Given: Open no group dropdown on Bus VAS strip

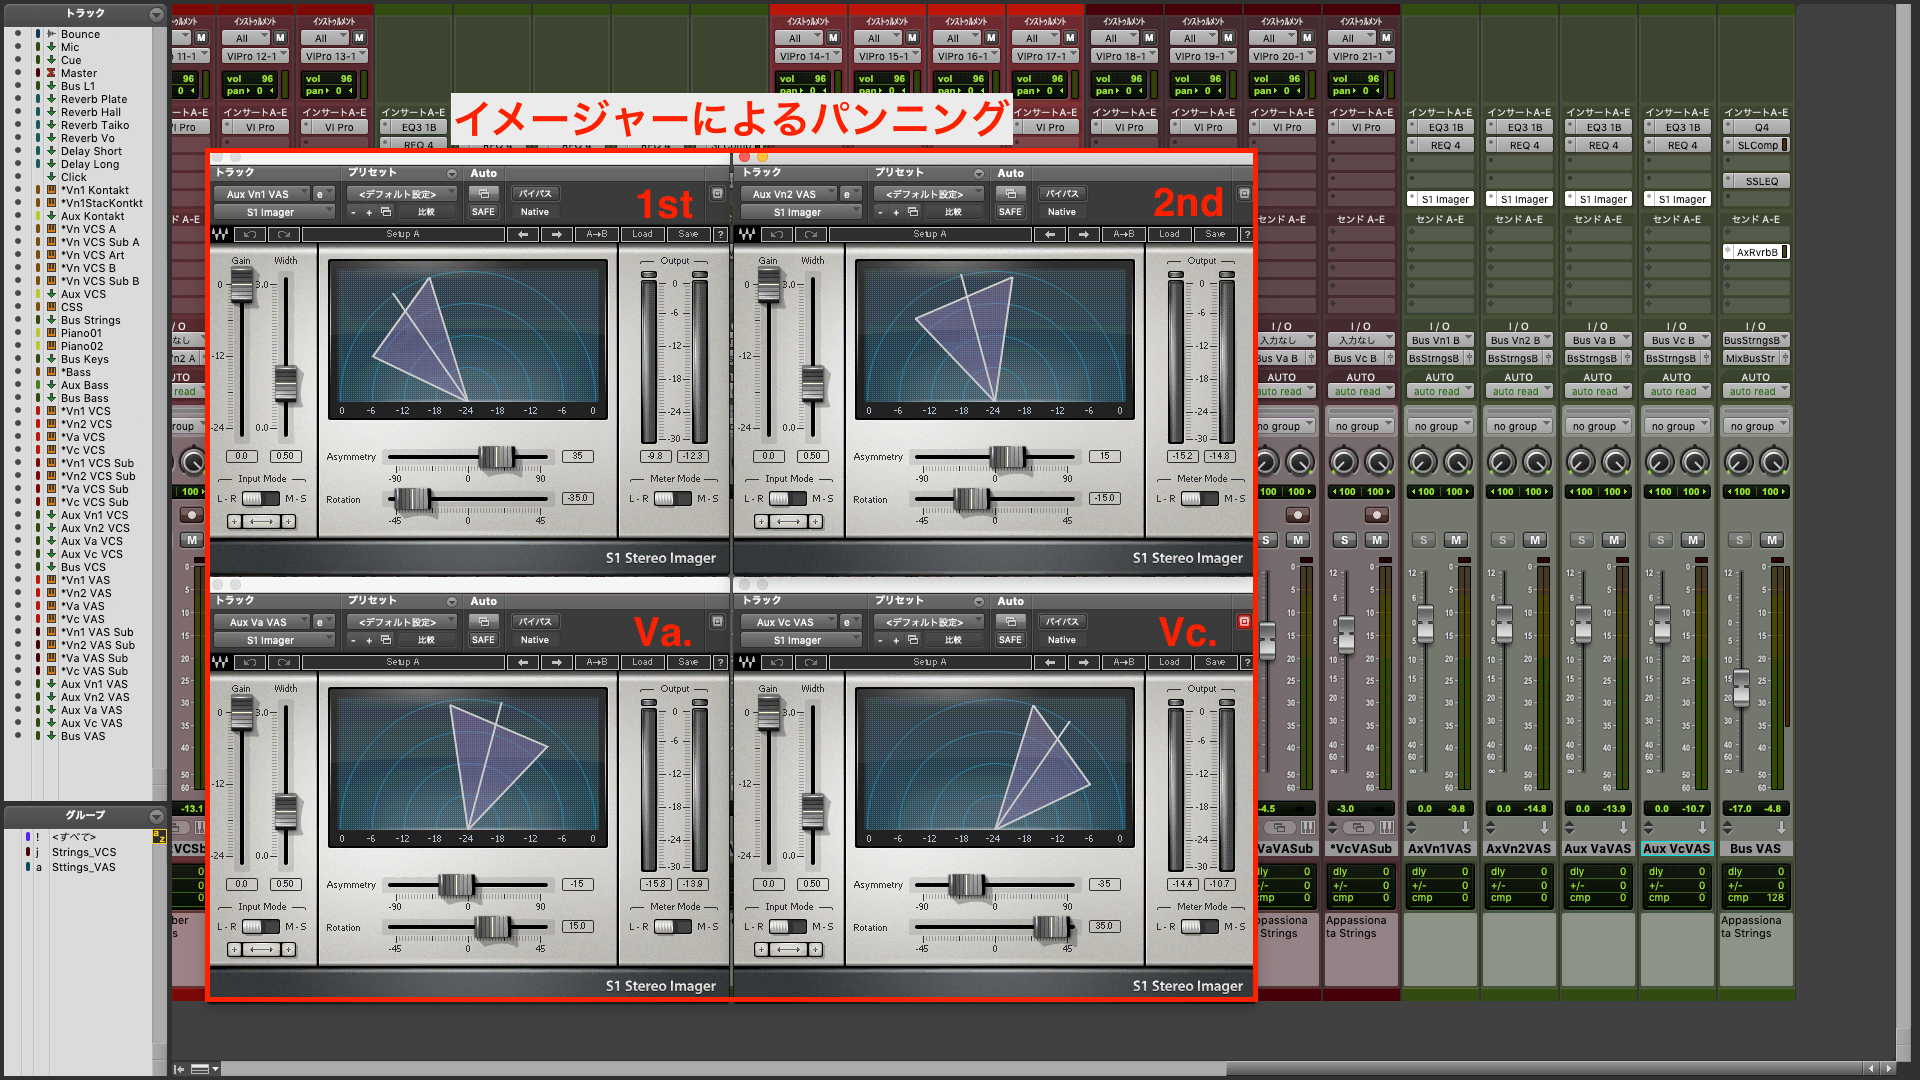Looking at the screenshot, I should click(1756, 427).
